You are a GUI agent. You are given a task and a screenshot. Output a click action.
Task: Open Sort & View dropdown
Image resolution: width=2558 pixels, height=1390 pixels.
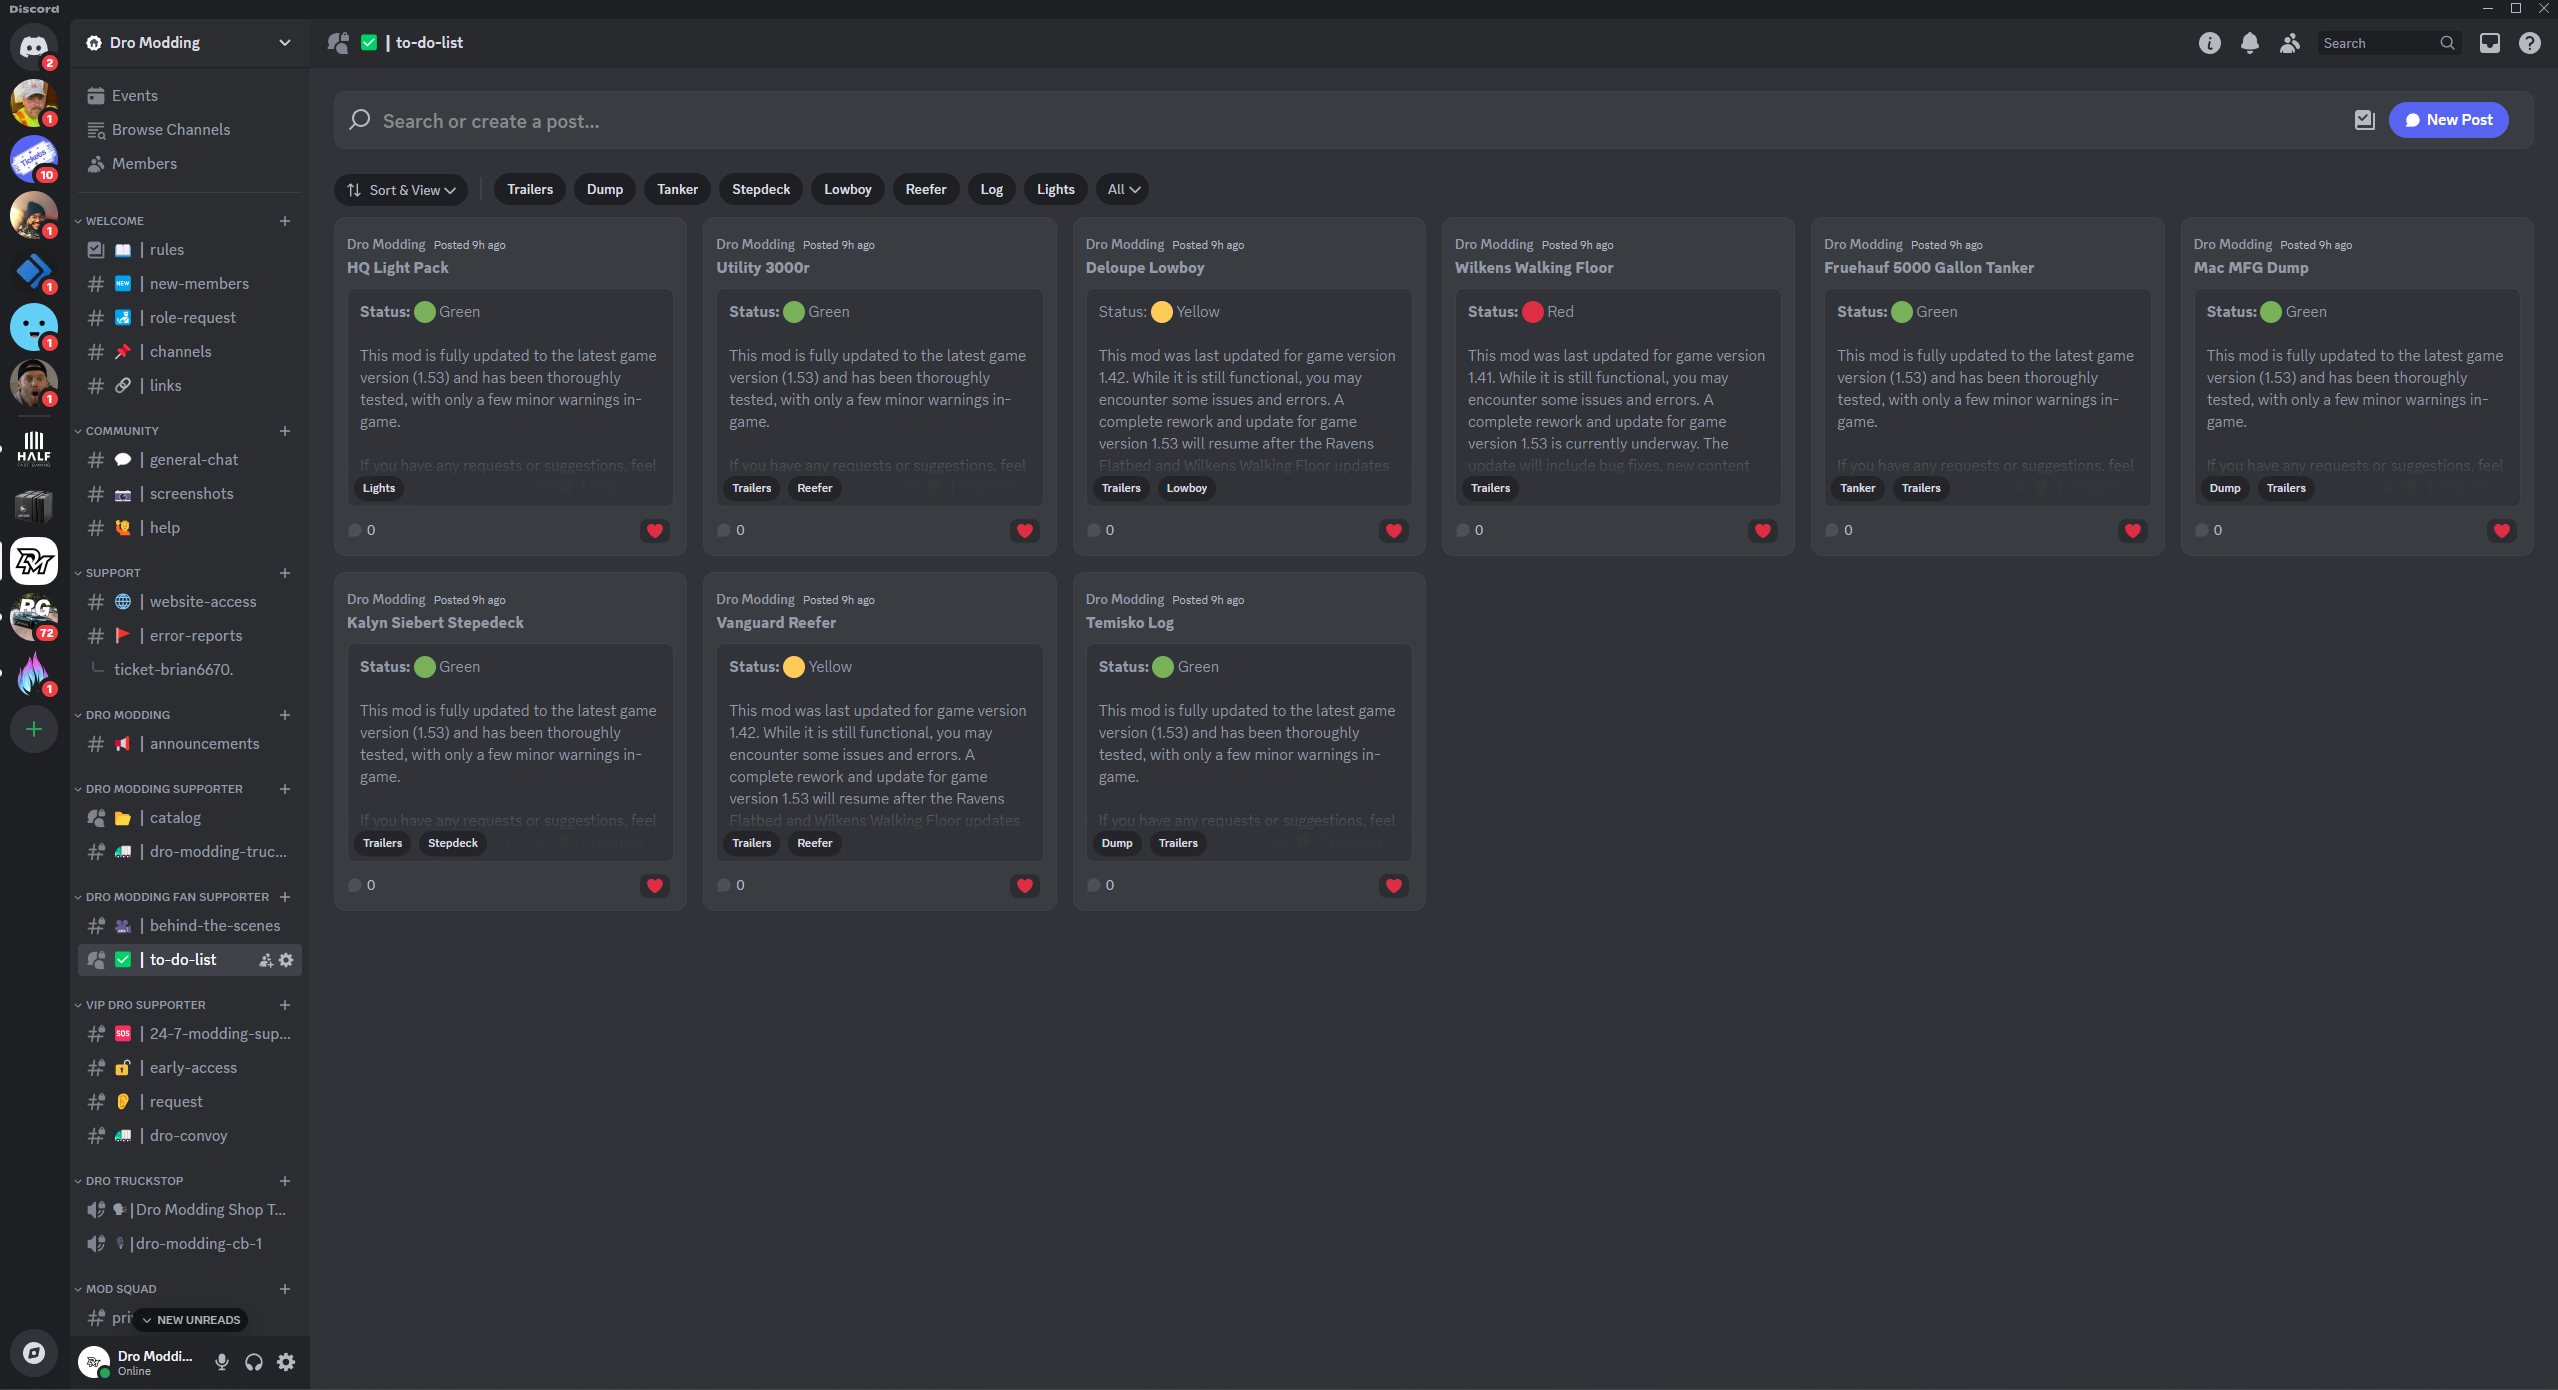coord(401,190)
